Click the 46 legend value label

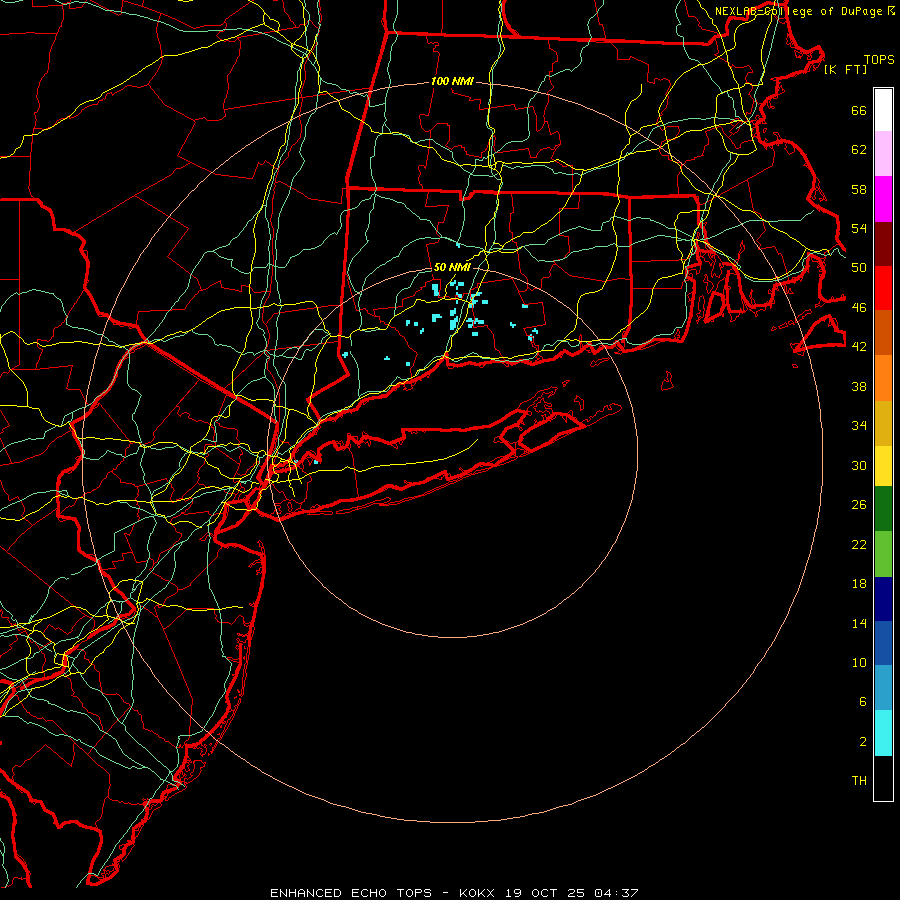[x=859, y=307]
